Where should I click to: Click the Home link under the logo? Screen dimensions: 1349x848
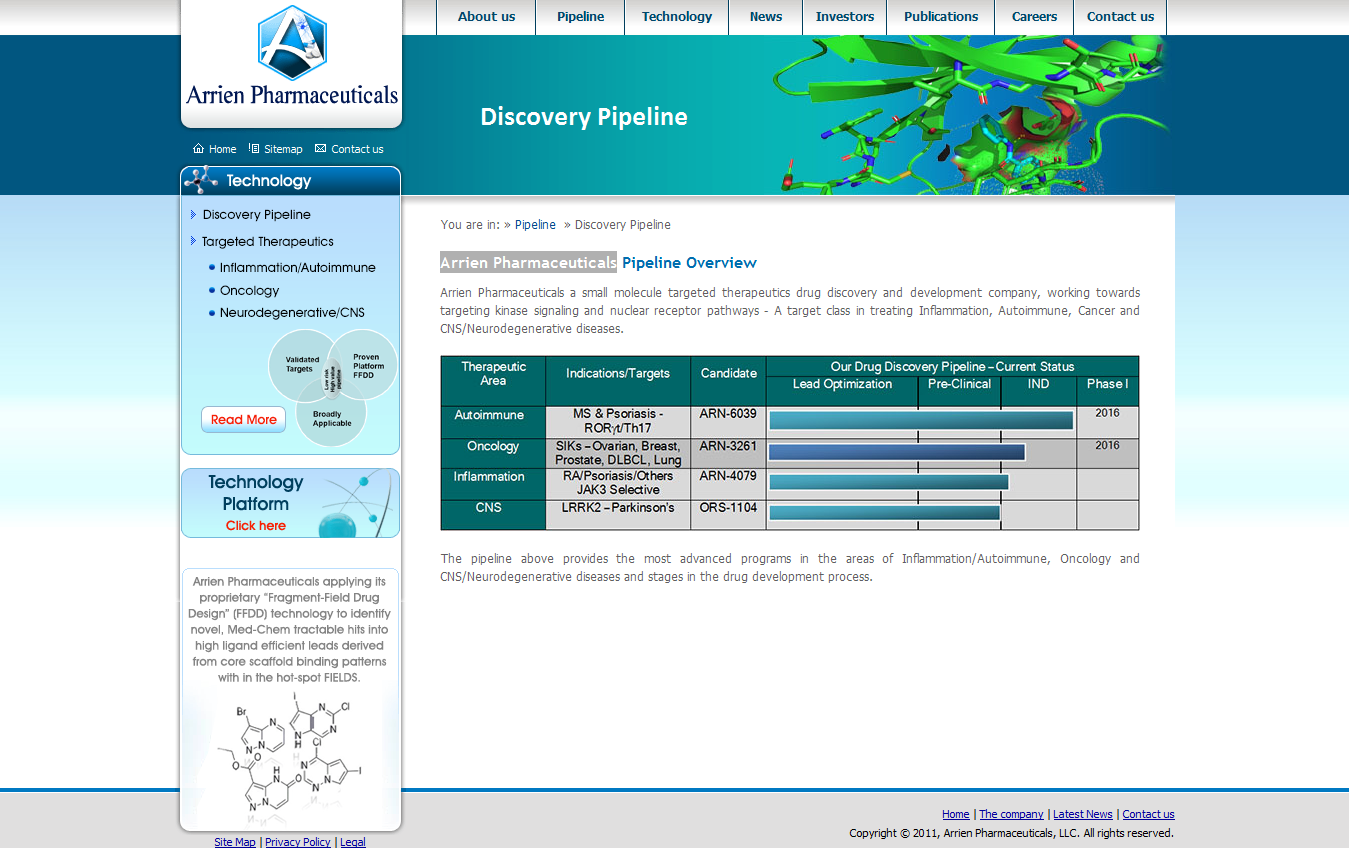click(x=223, y=149)
